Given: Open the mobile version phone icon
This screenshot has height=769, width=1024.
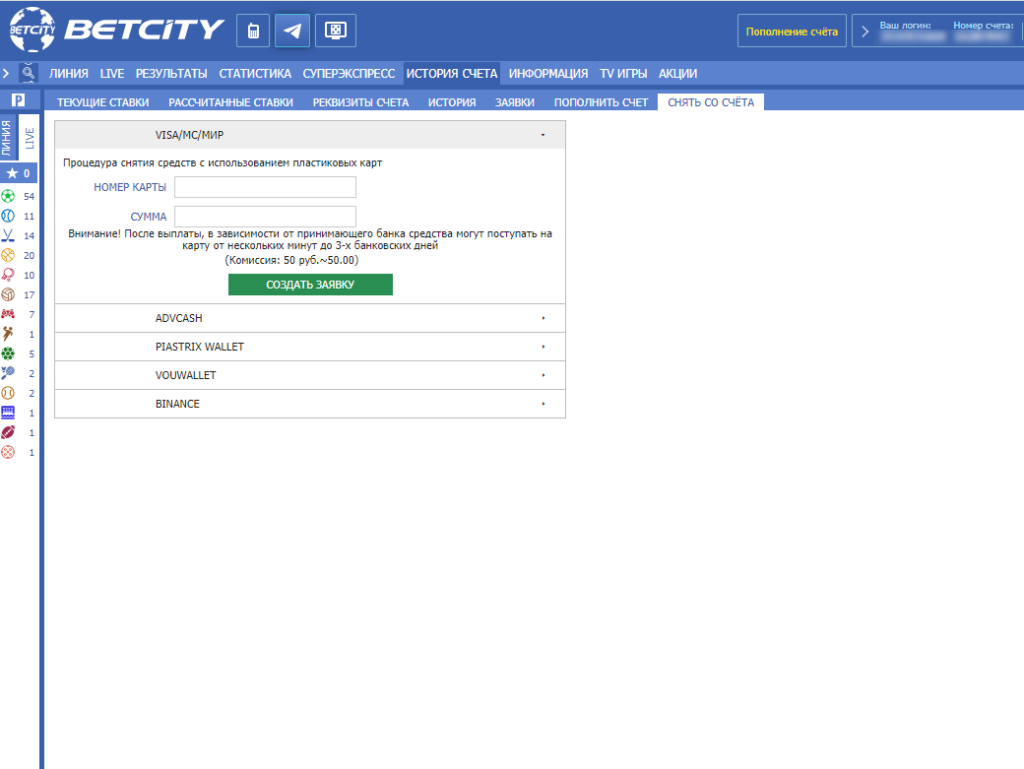Looking at the screenshot, I should [253, 31].
